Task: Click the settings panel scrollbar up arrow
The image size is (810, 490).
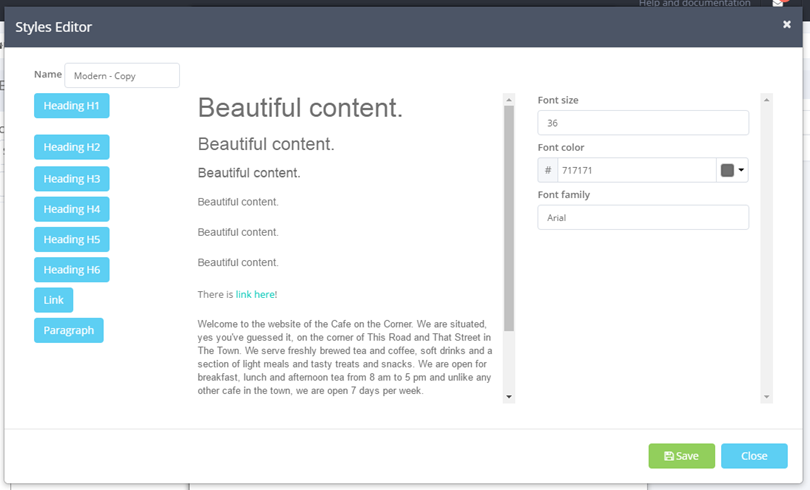Action: 767,100
